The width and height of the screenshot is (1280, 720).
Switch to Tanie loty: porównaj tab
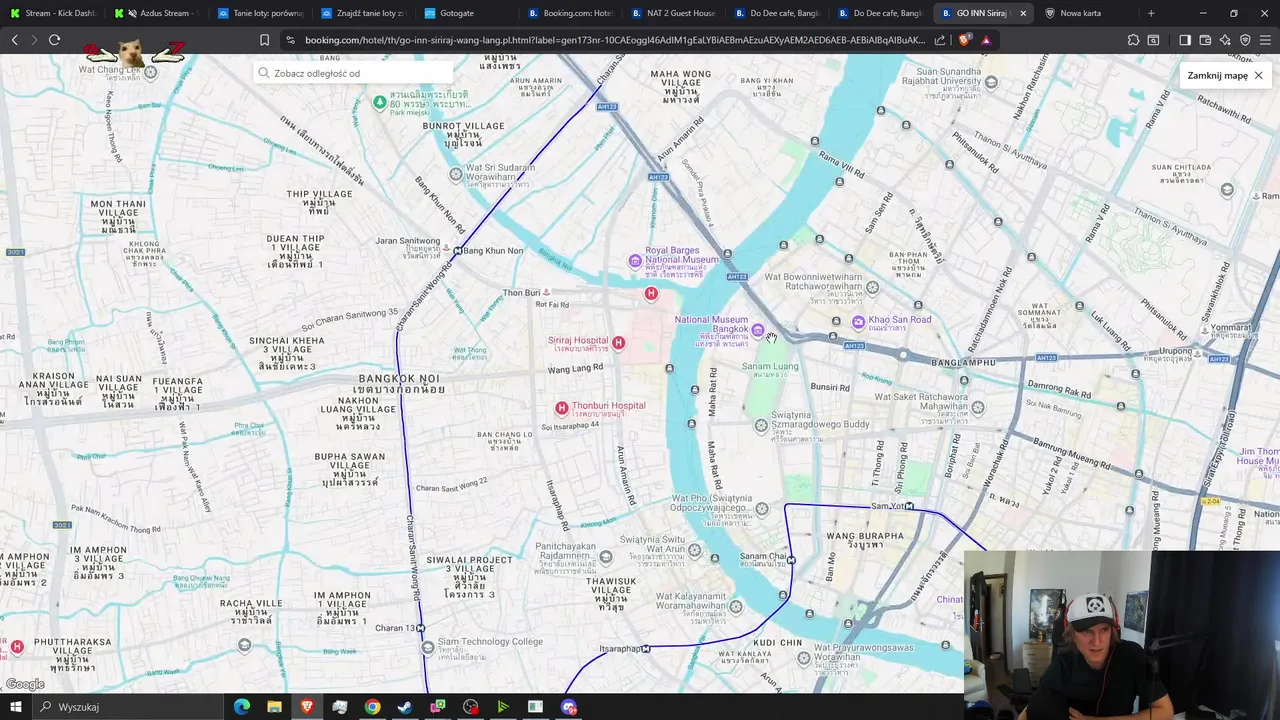260,13
